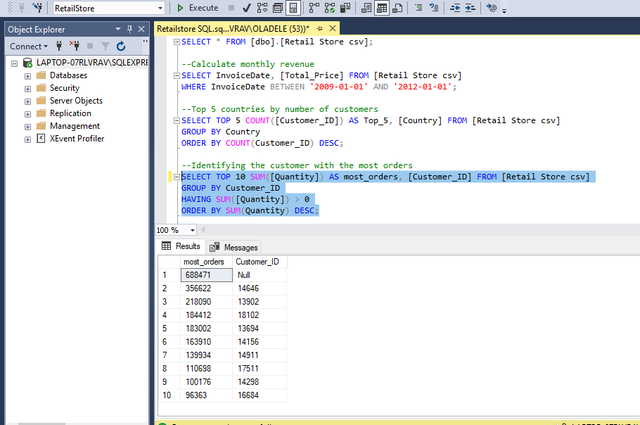This screenshot has height=425, width=640.
Task: Show the estimated execution plan
Action: tap(262, 8)
